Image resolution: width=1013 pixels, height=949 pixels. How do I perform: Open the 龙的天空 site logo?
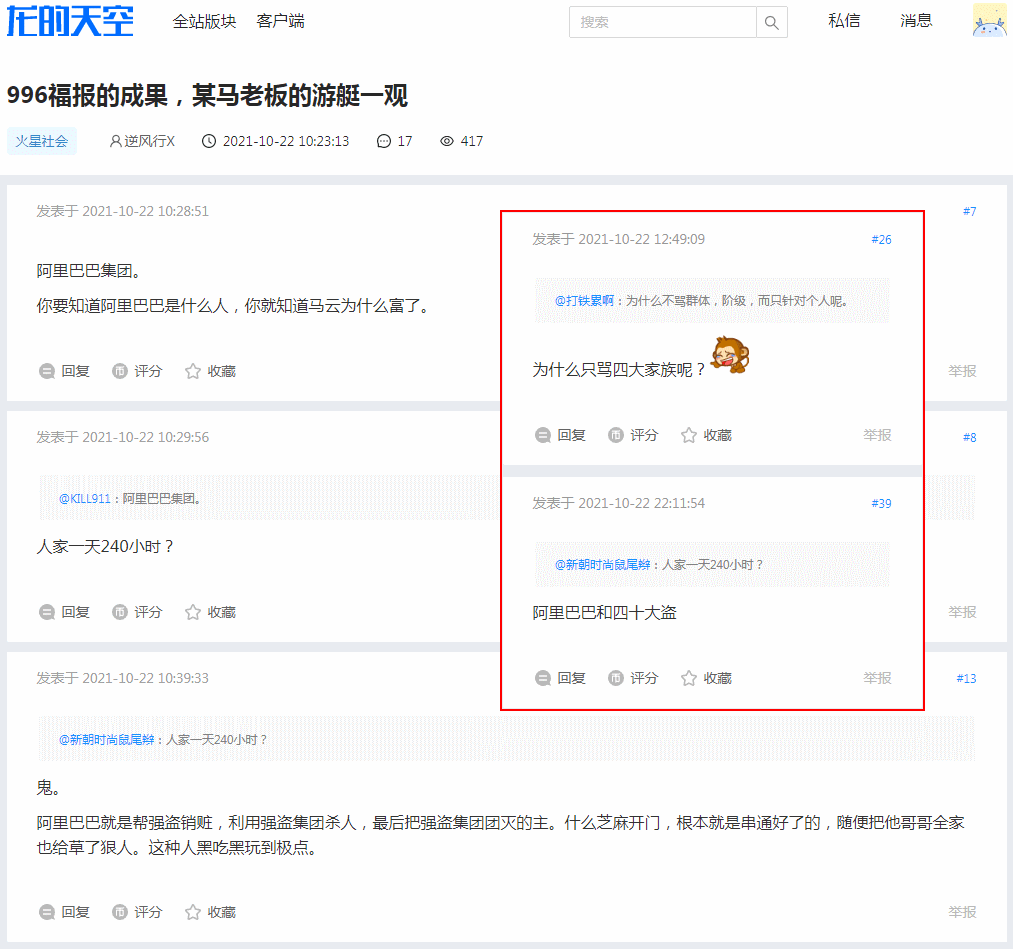click(70, 21)
